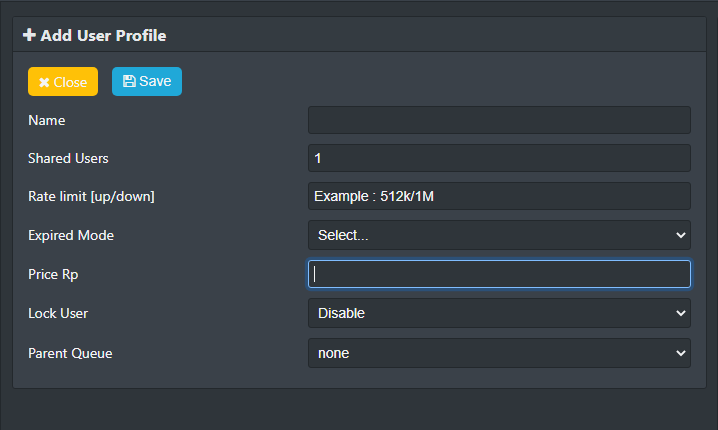Click the Price Rp input field

[499, 274]
